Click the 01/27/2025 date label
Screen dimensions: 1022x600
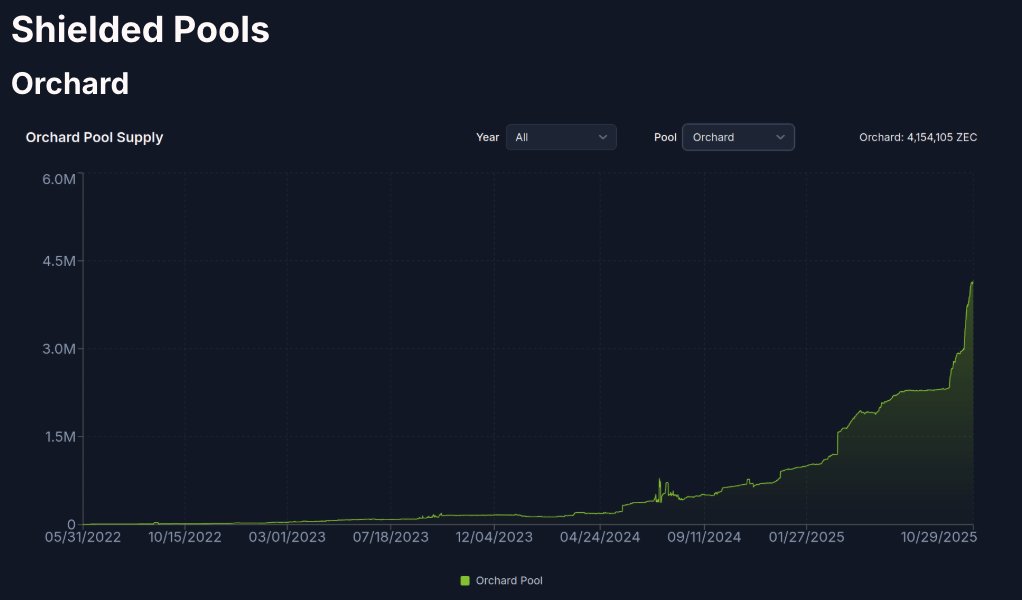coord(806,537)
